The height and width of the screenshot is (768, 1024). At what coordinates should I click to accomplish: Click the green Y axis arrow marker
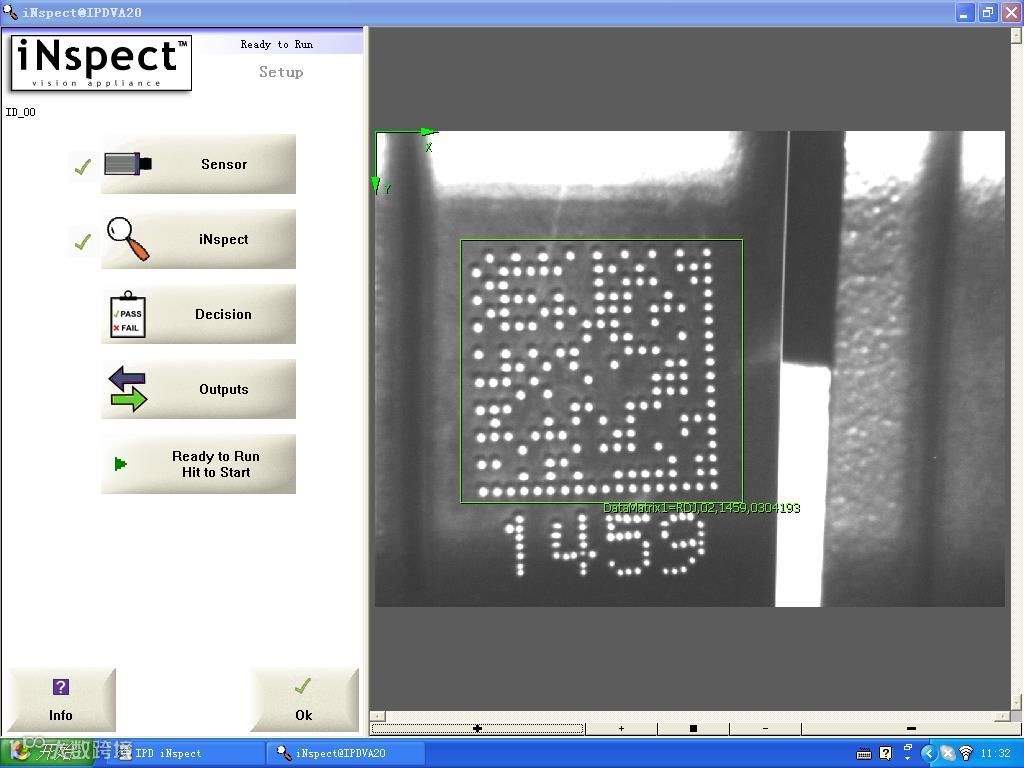(x=376, y=185)
